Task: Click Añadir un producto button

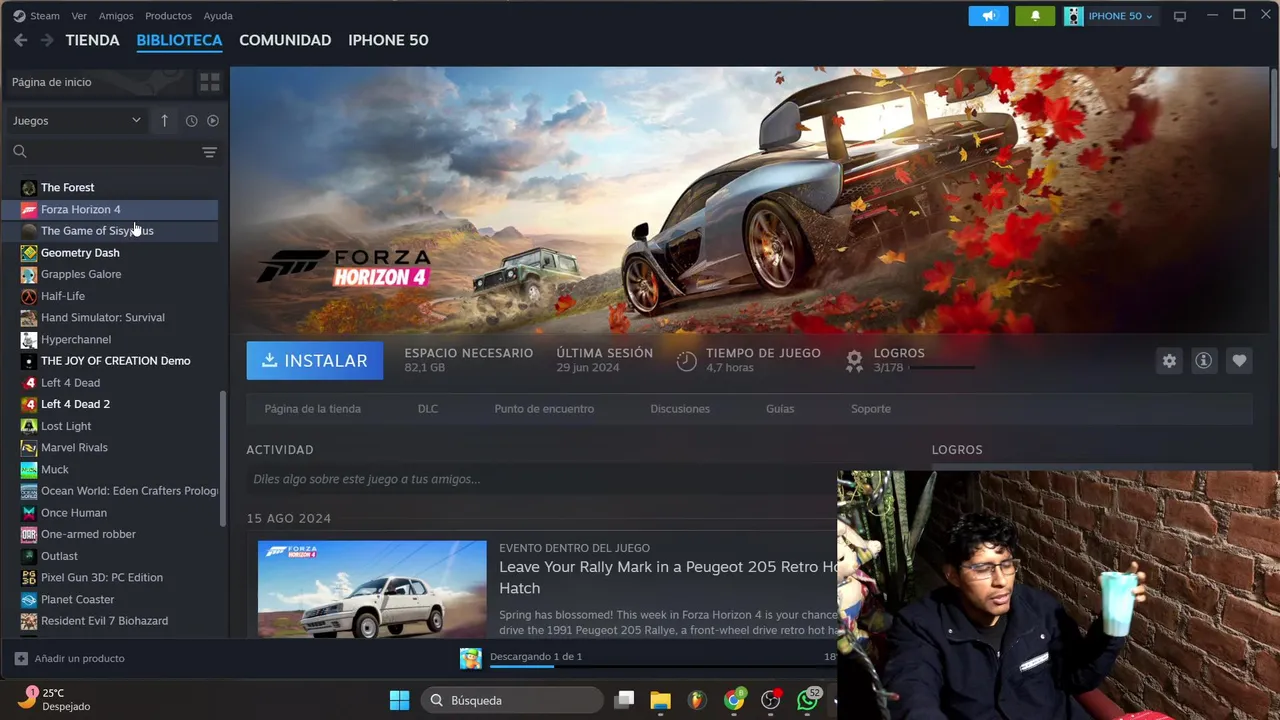Action: (x=70, y=658)
